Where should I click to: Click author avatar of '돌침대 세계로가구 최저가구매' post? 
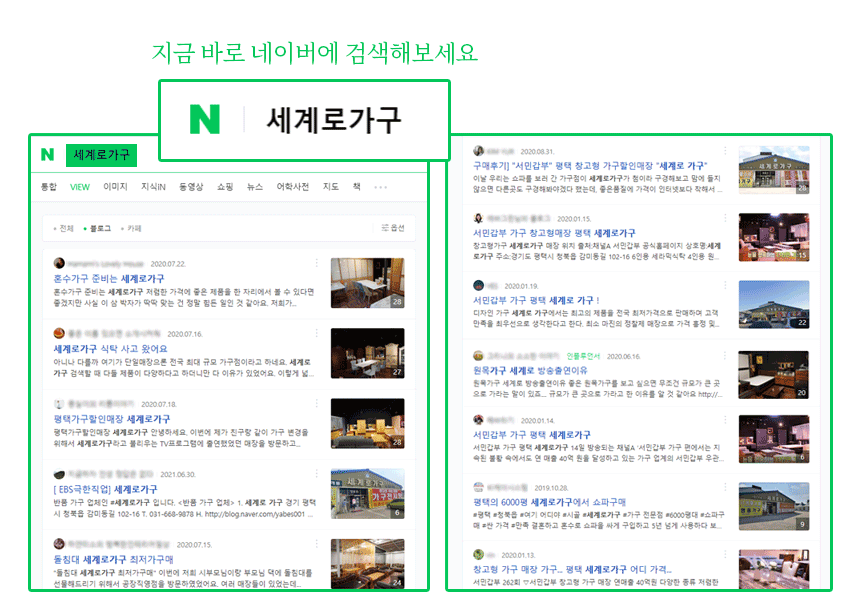pos(59,544)
